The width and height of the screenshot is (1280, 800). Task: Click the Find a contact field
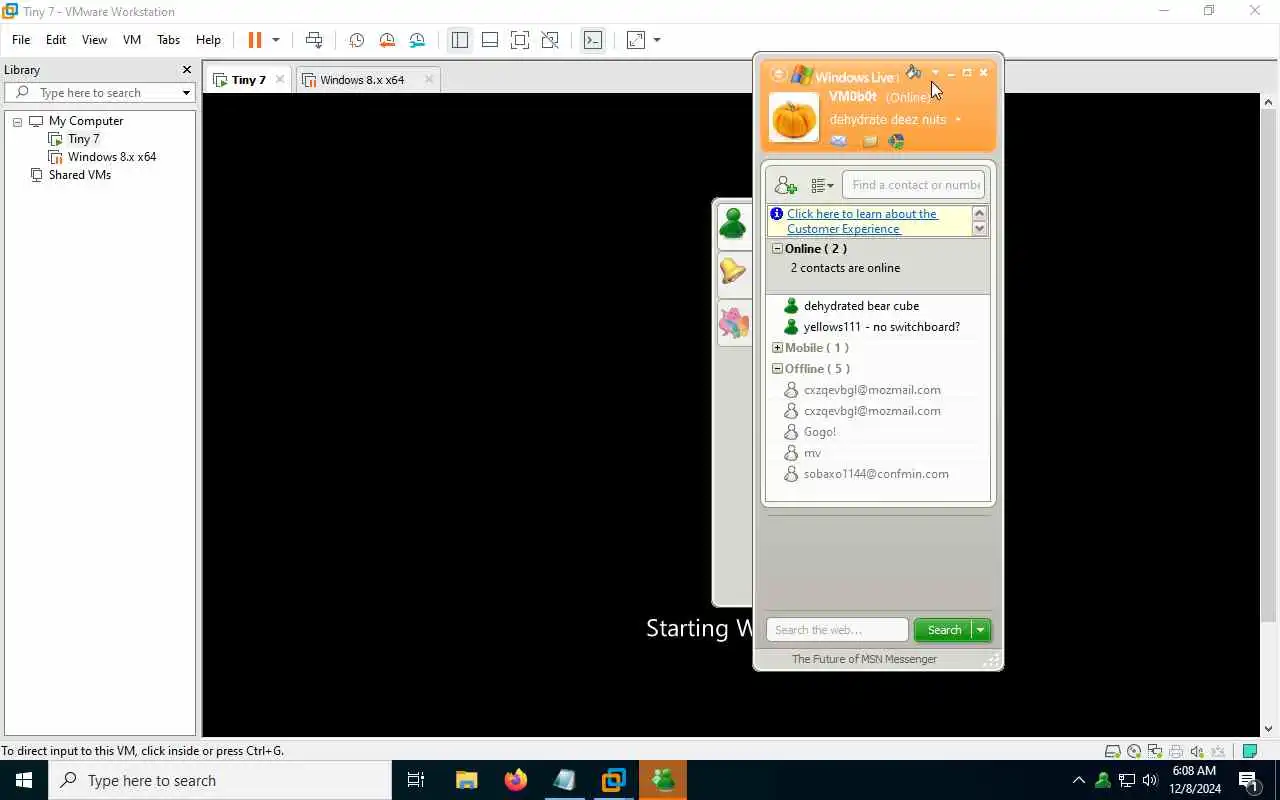(x=914, y=185)
